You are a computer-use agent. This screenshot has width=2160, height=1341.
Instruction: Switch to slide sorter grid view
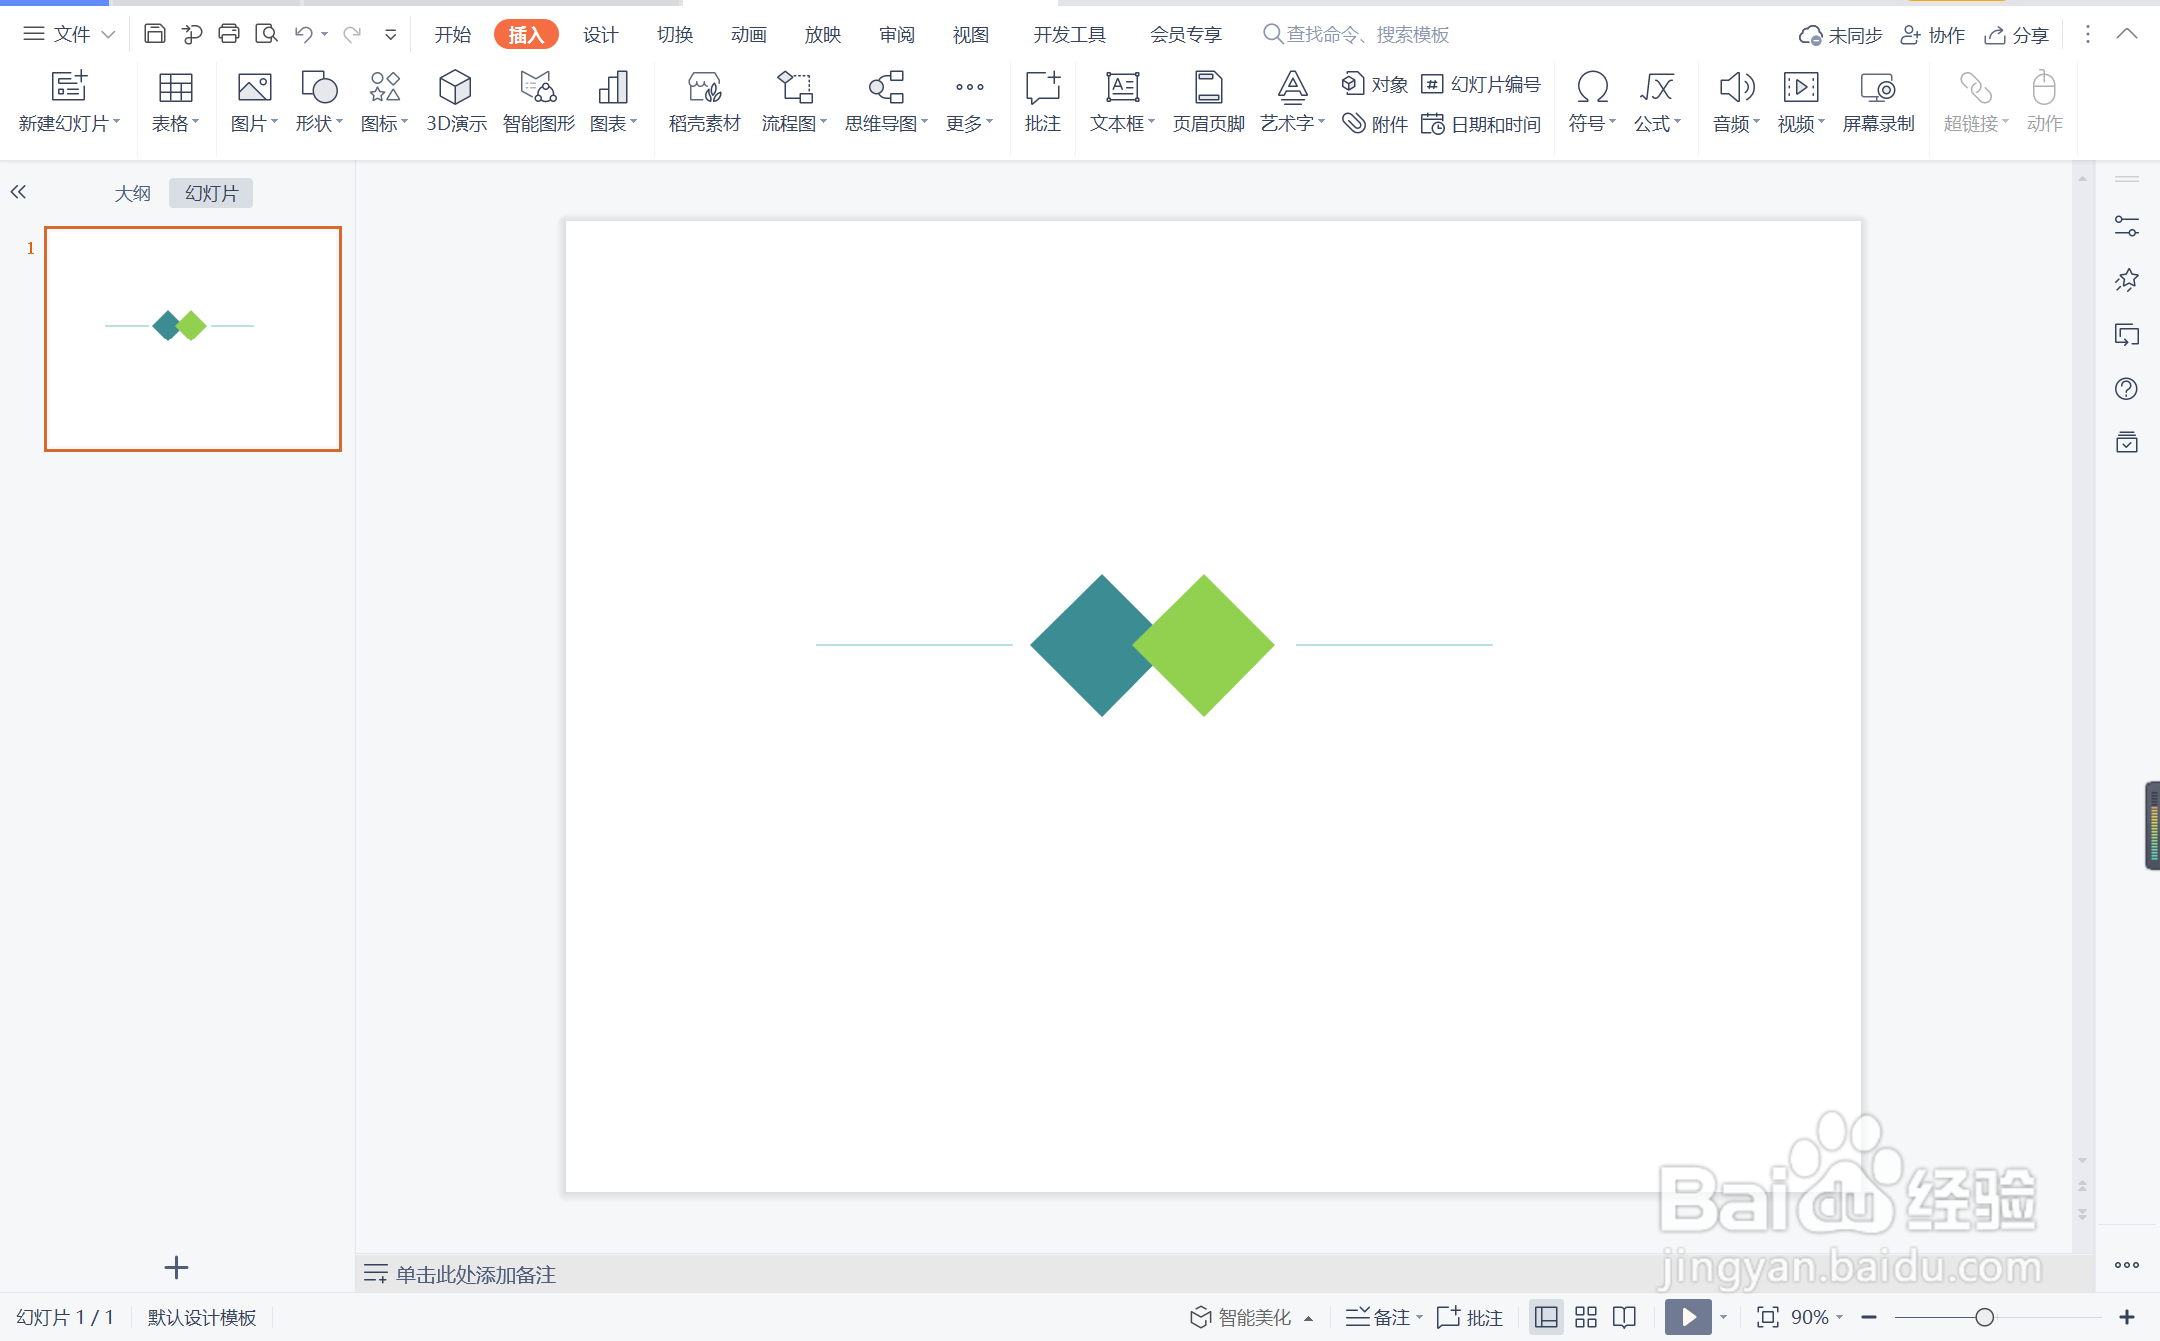click(1586, 1317)
